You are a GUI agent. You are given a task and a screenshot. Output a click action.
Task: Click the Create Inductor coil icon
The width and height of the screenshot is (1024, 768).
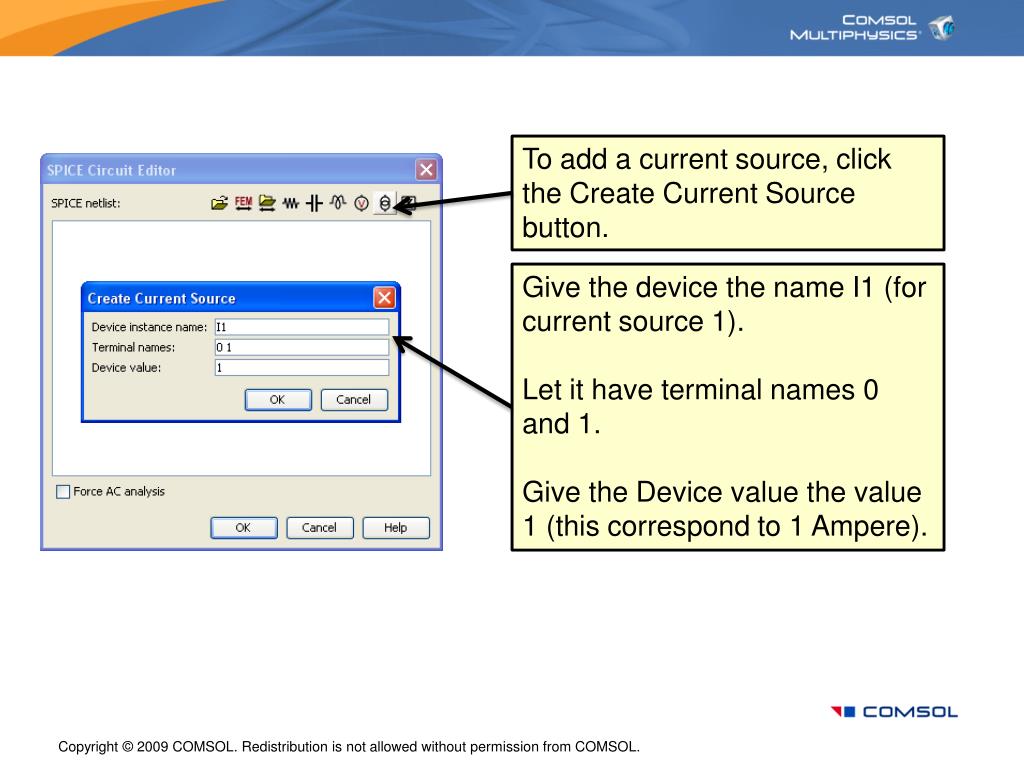338,203
